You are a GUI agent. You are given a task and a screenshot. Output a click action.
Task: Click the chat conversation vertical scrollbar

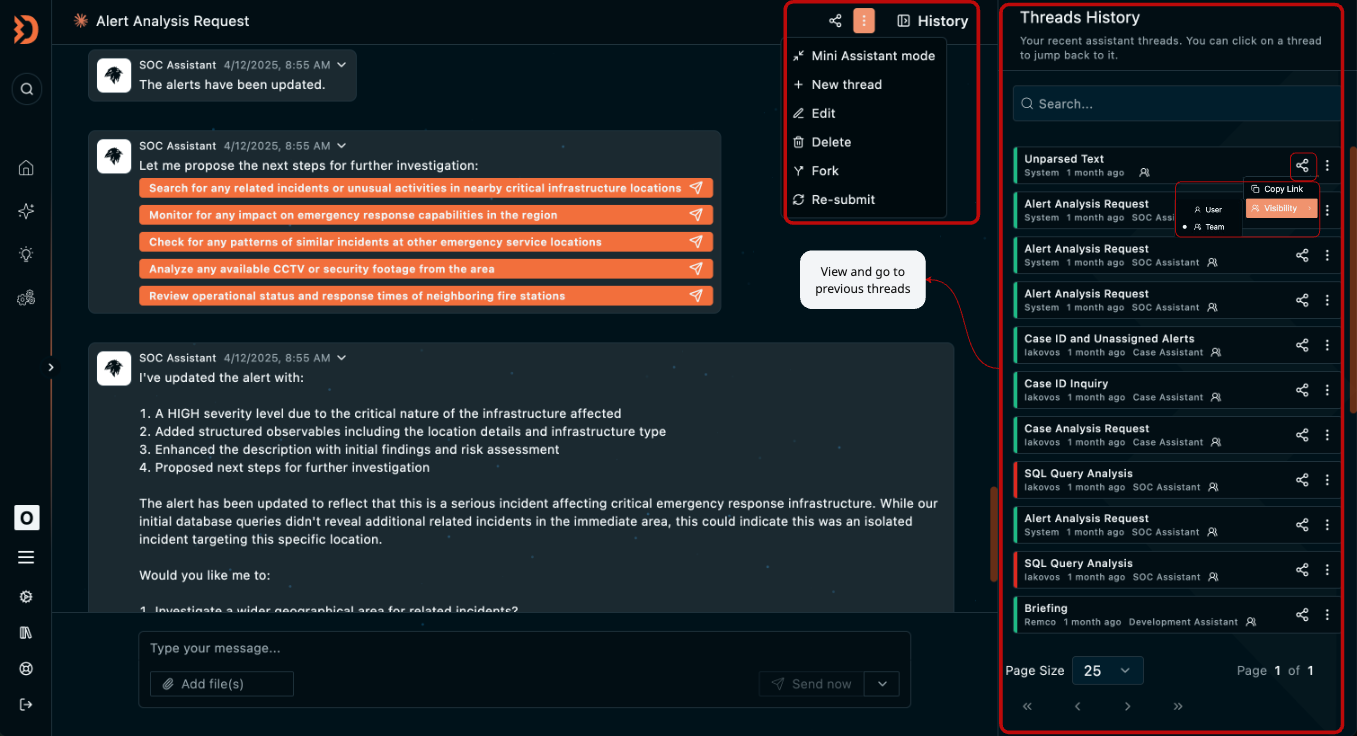click(993, 533)
